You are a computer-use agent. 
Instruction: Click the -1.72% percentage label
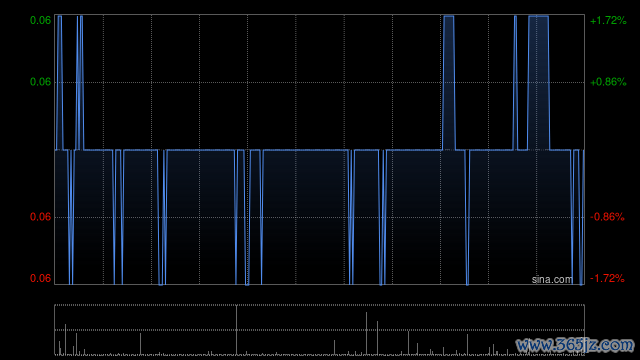pyautogui.click(x=607, y=278)
